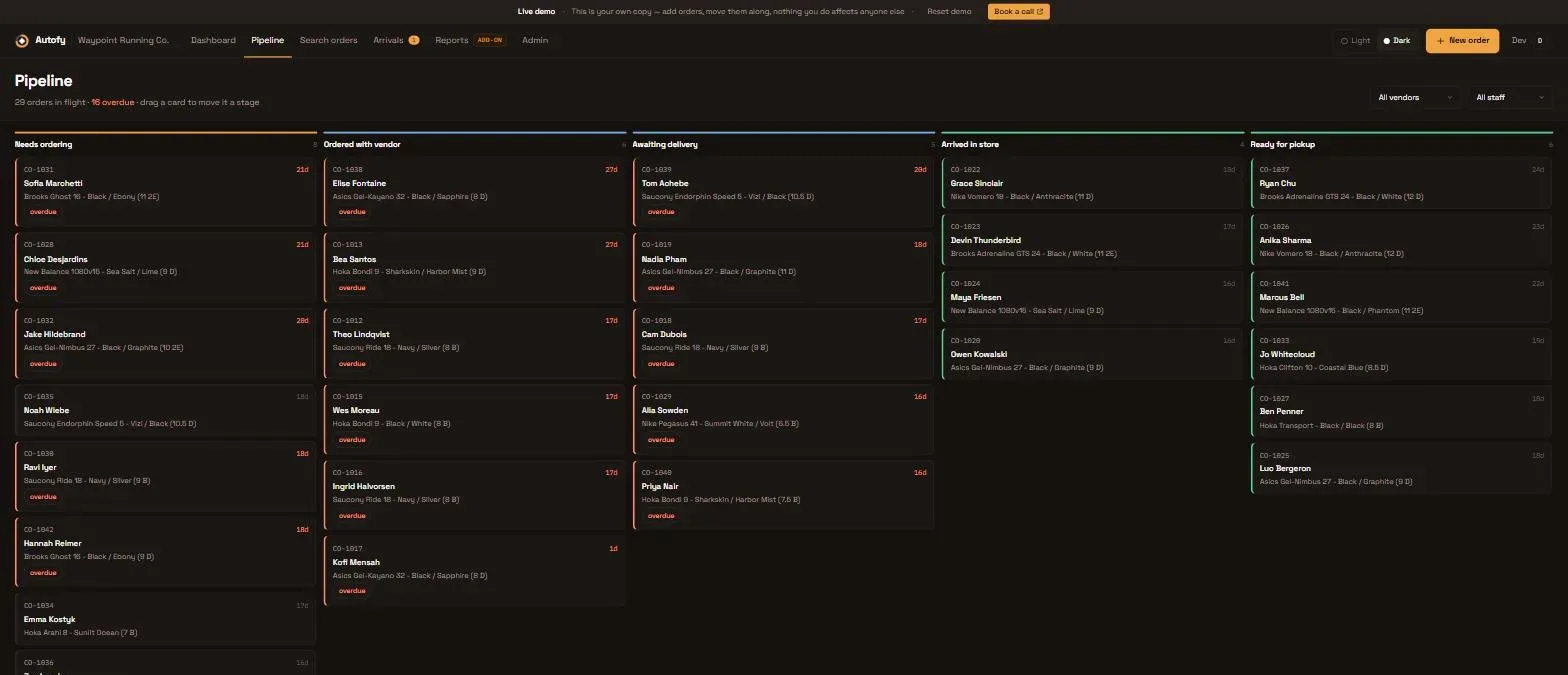This screenshot has height=675, width=1568.
Task: Open Bea Santos order card
Action: (x=475, y=267)
